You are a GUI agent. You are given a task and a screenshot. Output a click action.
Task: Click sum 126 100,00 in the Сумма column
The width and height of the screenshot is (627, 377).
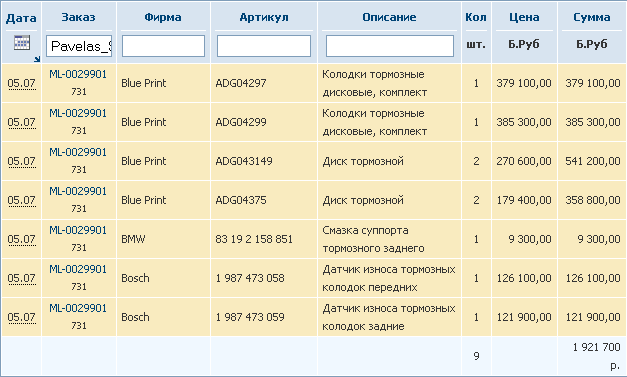[x=593, y=278]
